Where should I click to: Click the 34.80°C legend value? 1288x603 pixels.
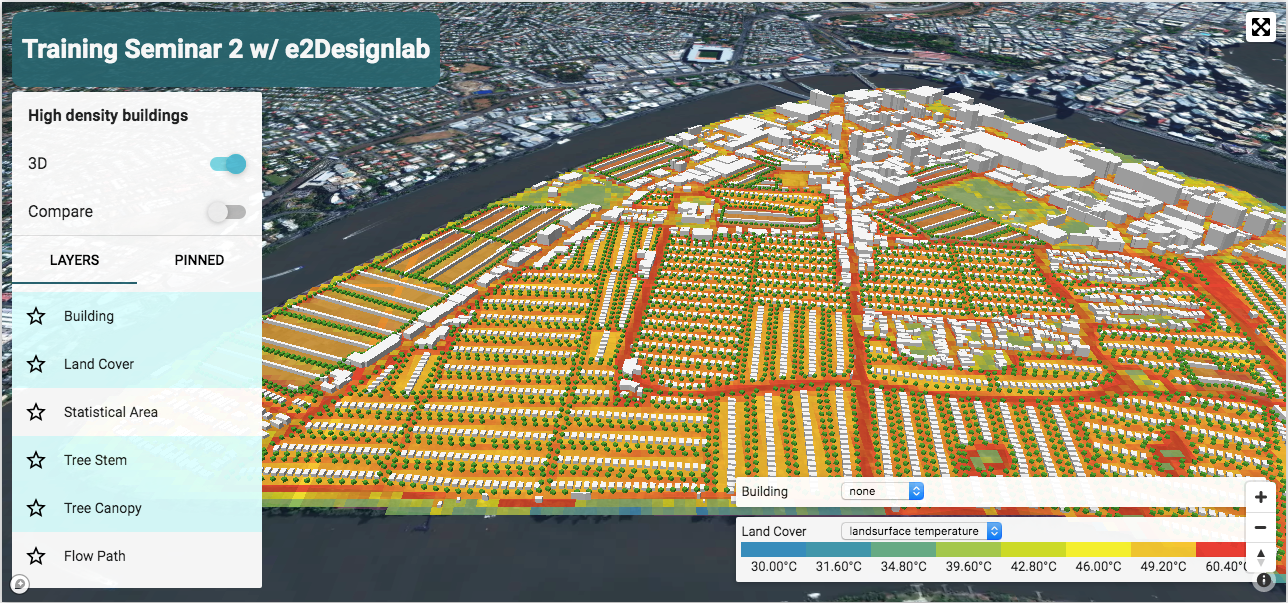coord(904,567)
